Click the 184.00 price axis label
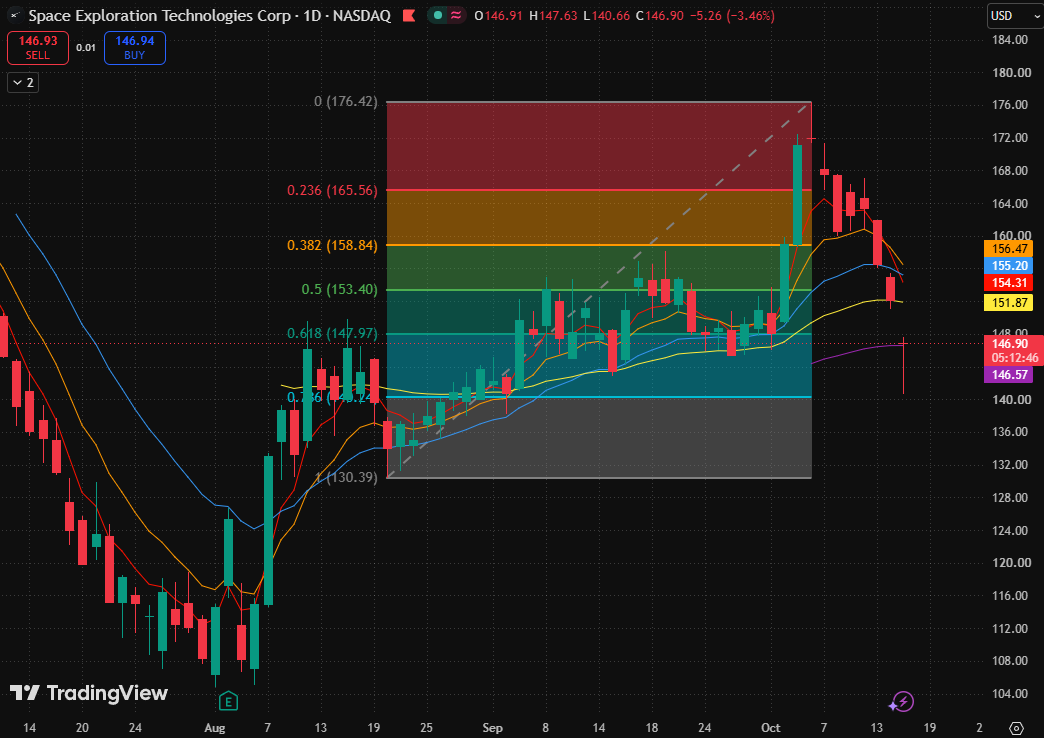 click(1010, 40)
